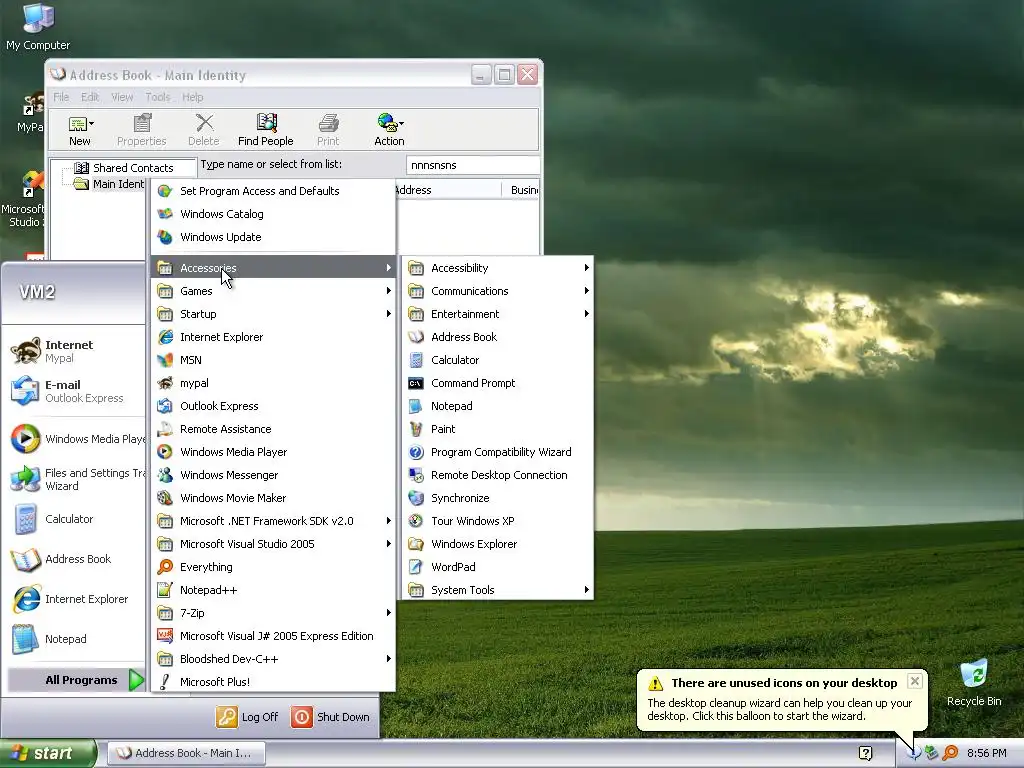
Task: Open the Help menu in Address Book
Action: pos(193,97)
